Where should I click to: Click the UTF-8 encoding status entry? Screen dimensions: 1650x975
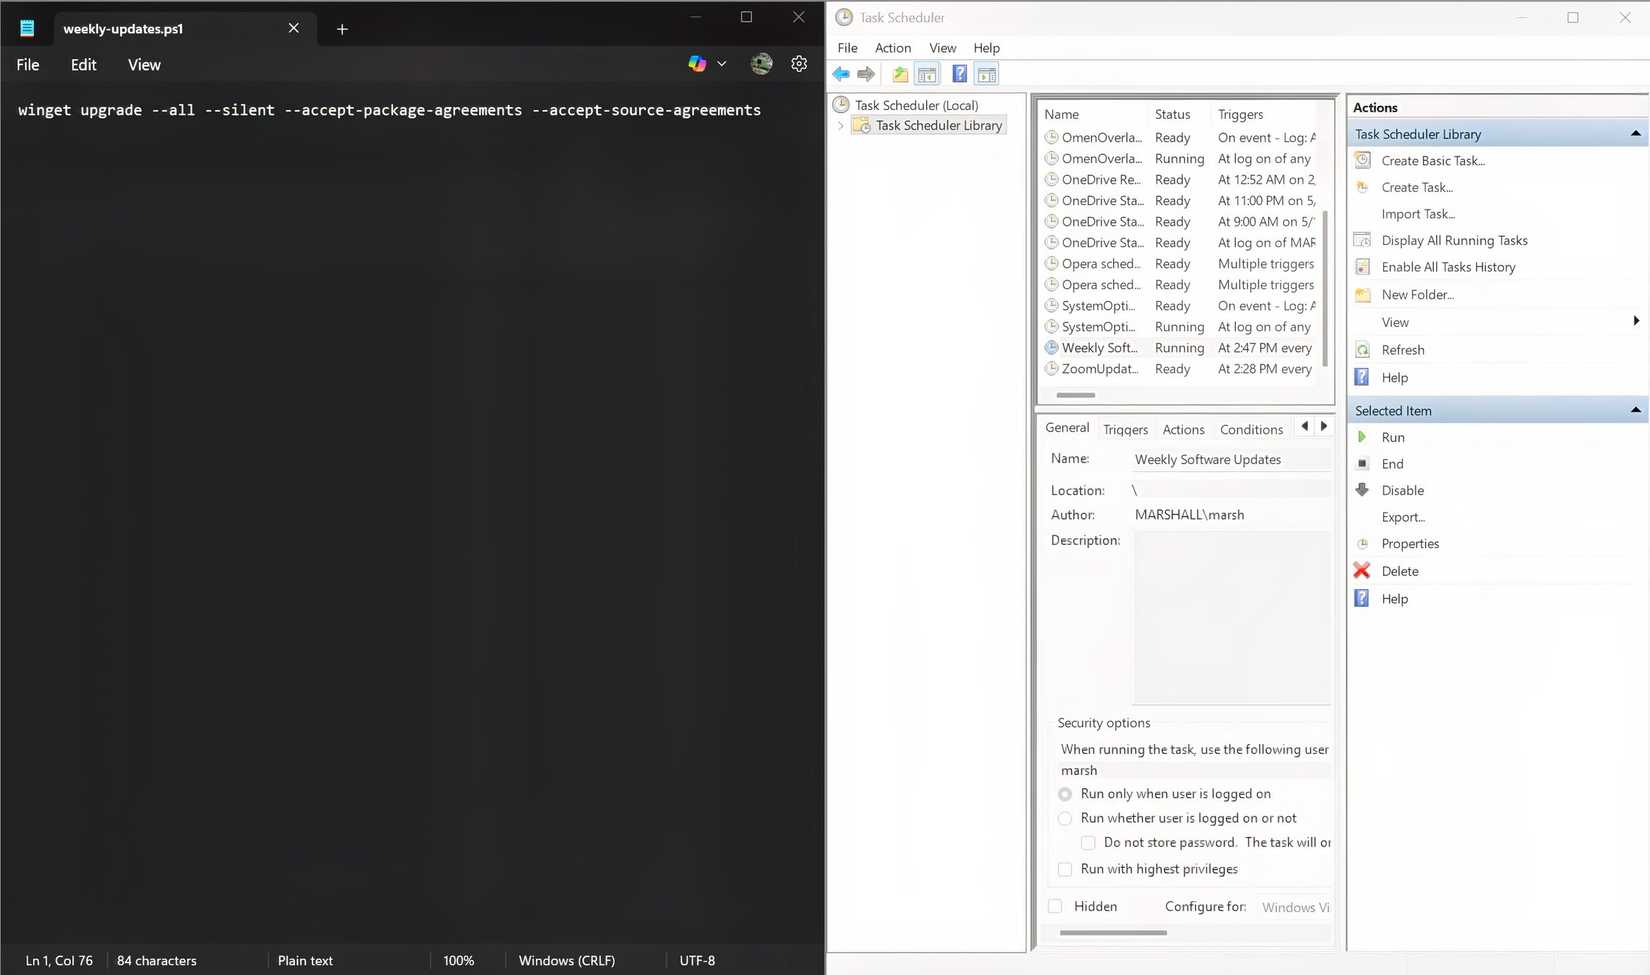697,960
